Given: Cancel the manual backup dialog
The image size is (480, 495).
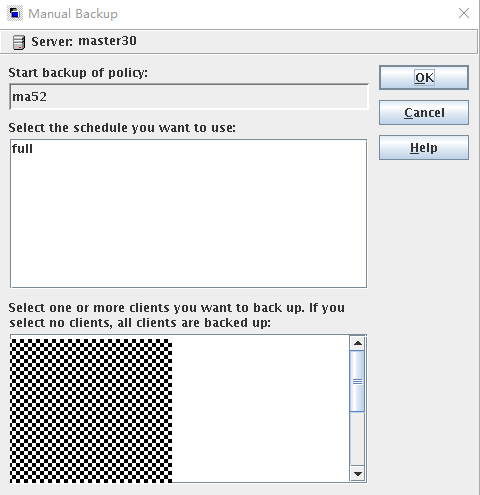Looking at the screenshot, I should pos(424,113).
